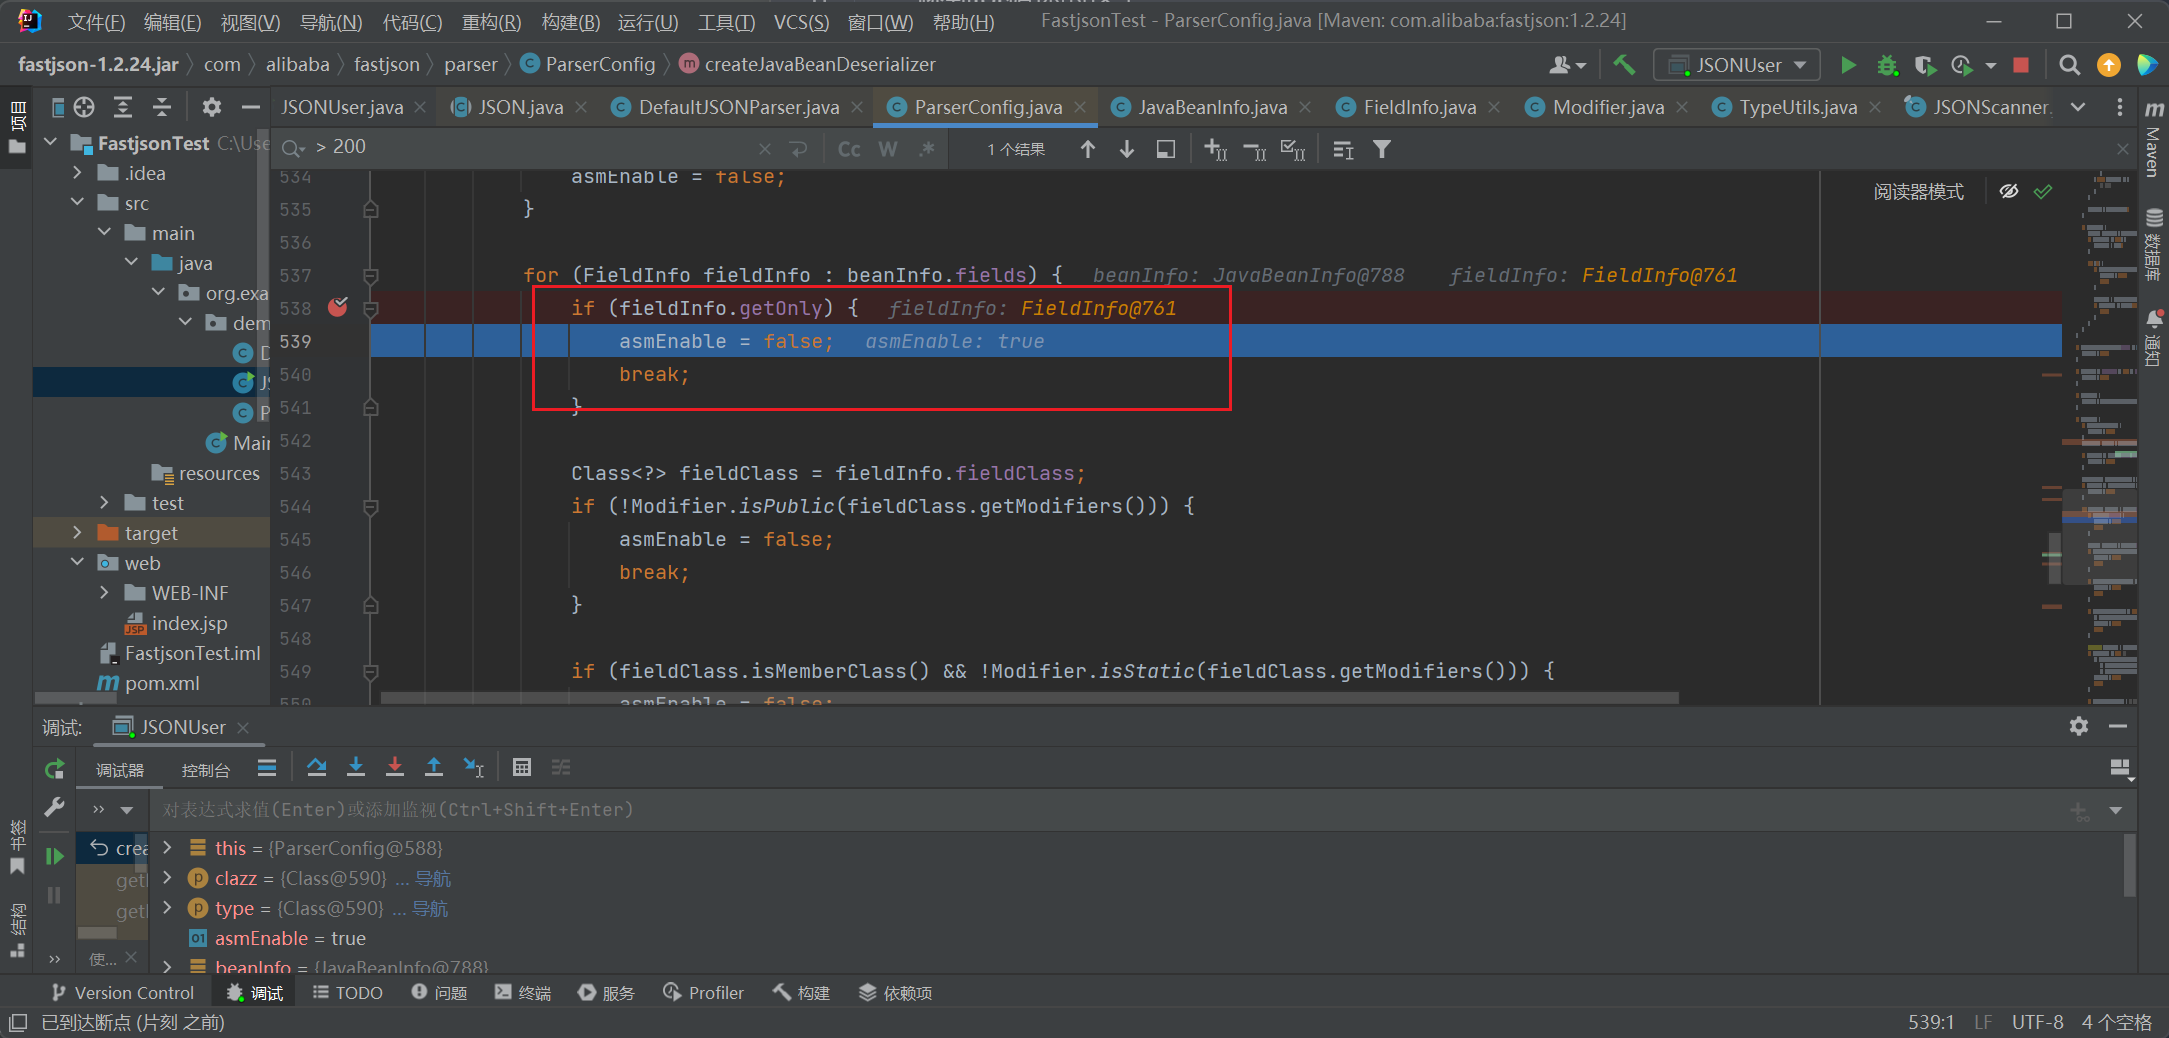2169x1038 pixels.
Task: Jump to previous search occurrence
Action: tap(1088, 149)
